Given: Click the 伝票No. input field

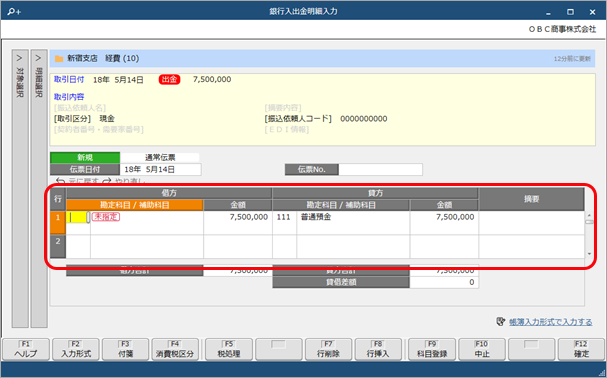Looking at the screenshot, I should pos(380,170).
